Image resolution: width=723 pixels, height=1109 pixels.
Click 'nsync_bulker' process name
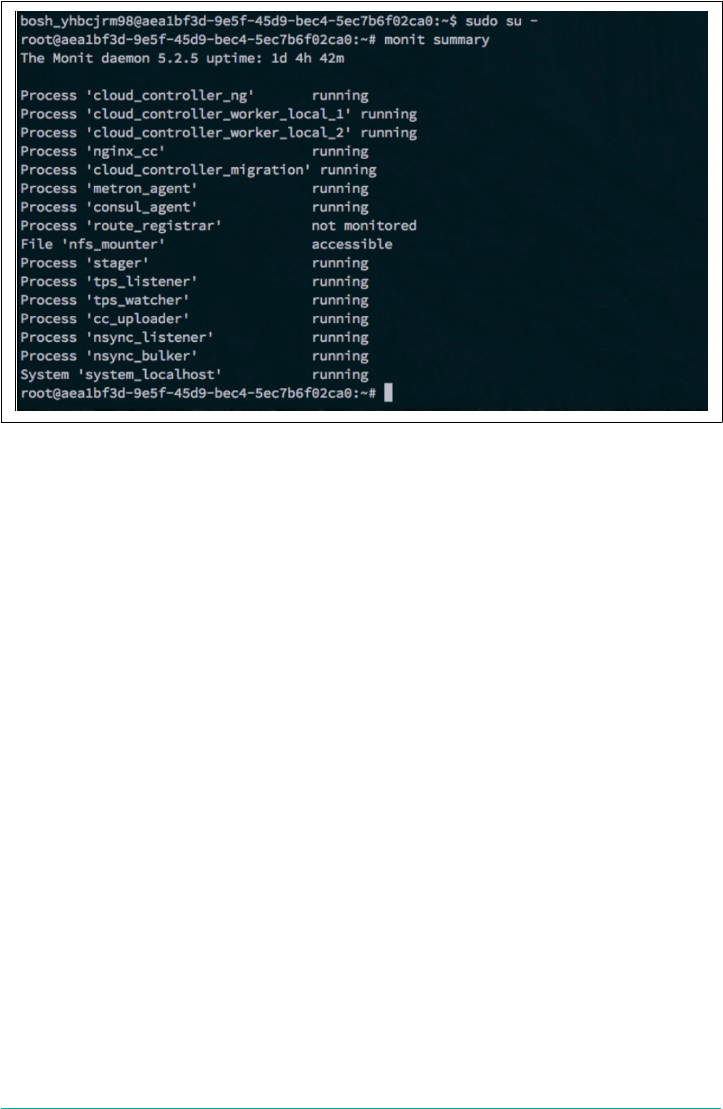141,356
